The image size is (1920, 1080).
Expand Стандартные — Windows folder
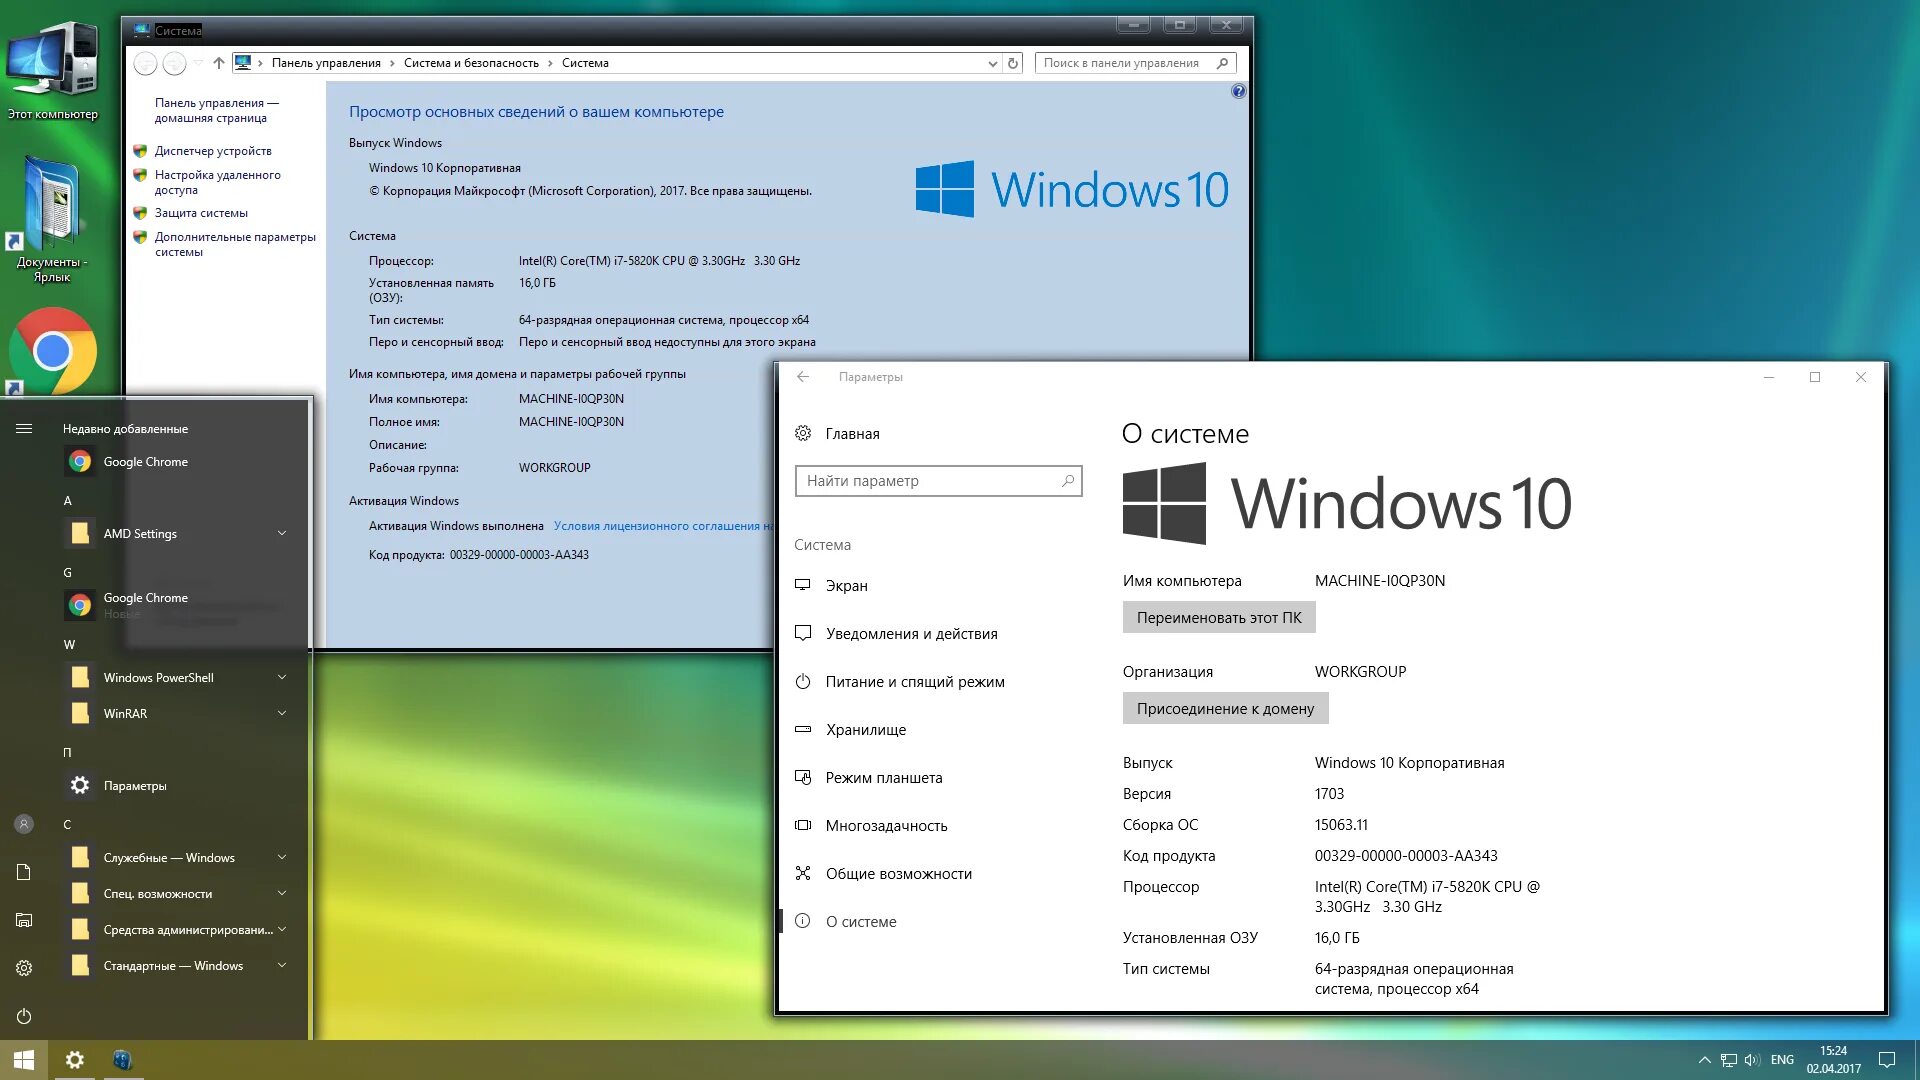(282, 965)
